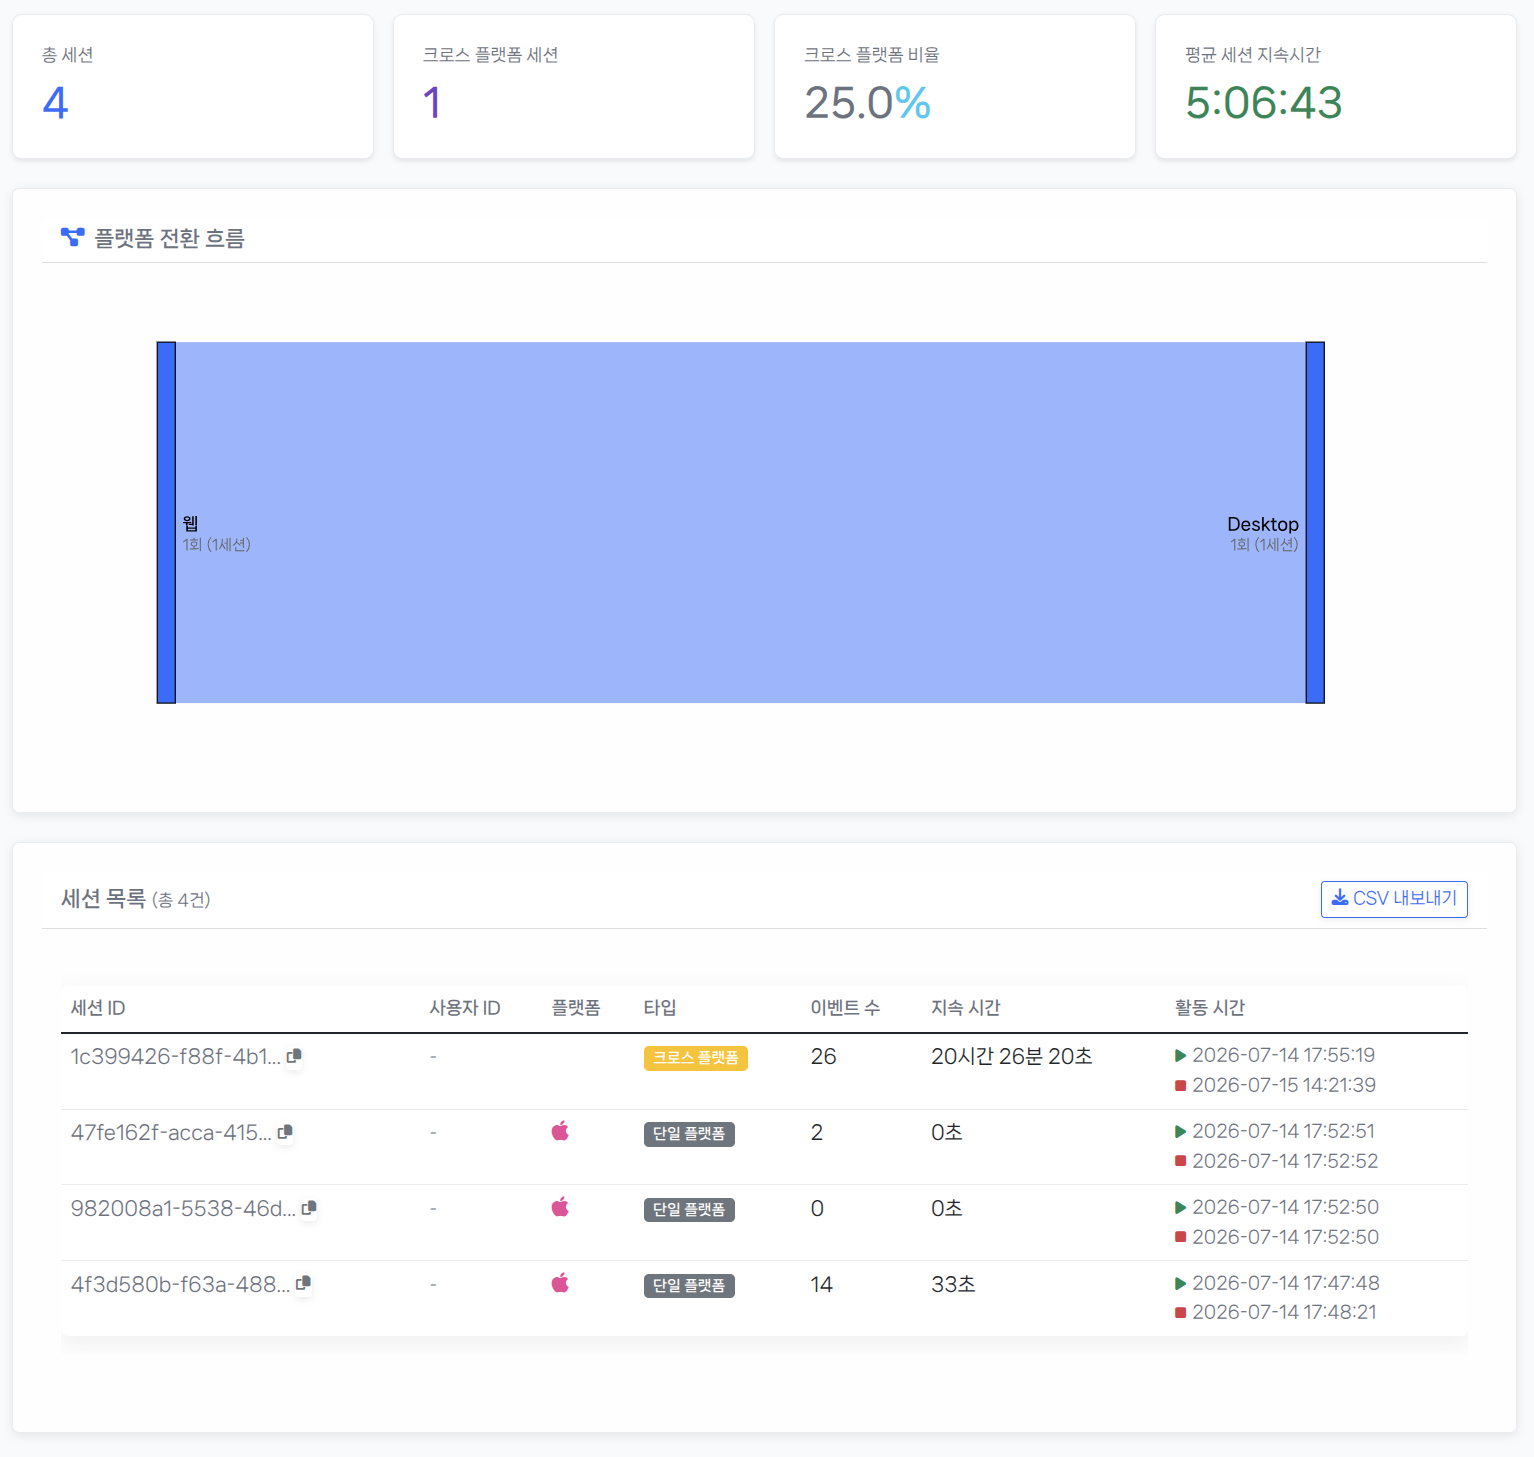The image size is (1534, 1457).
Task: Click end time 2026-07-14 17:52:52
Action: [x=1285, y=1161]
